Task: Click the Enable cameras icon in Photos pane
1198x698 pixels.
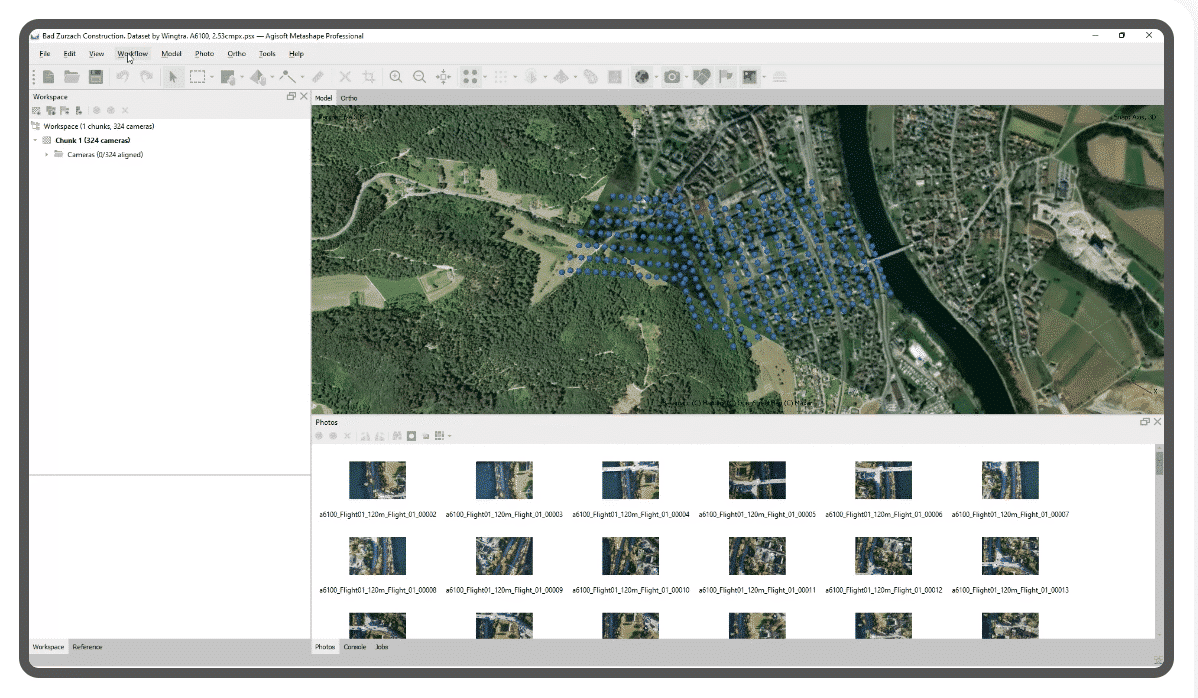Action: 319,436
